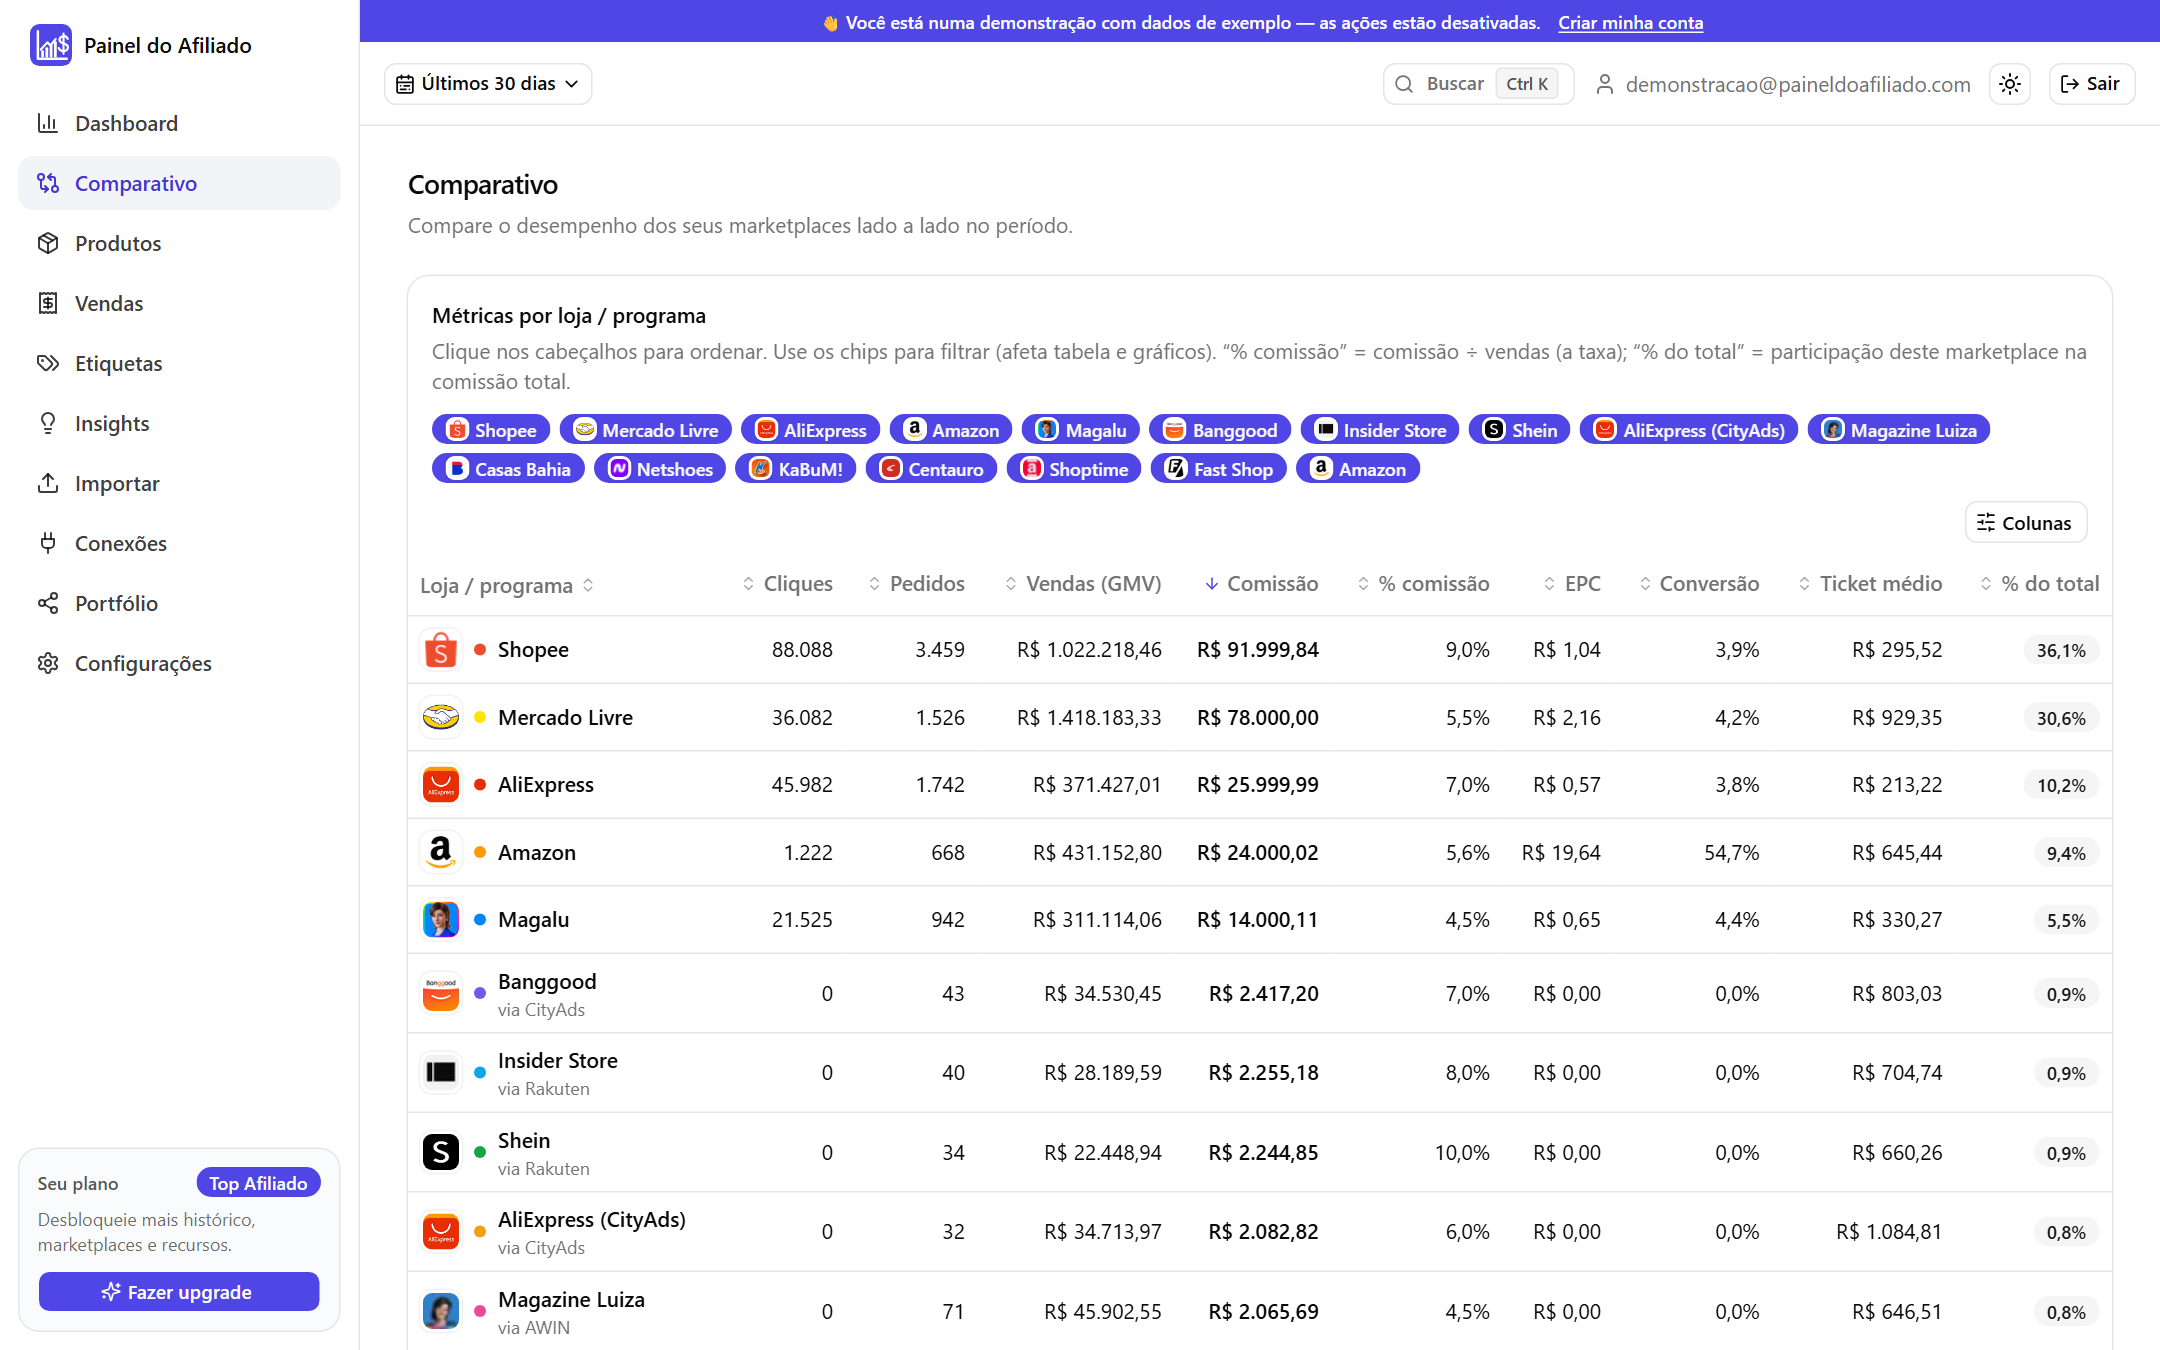Toggle the AliExpress (CityAds) filter chip
Image resolution: width=2160 pixels, height=1350 pixels.
click(x=1689, y=430)
